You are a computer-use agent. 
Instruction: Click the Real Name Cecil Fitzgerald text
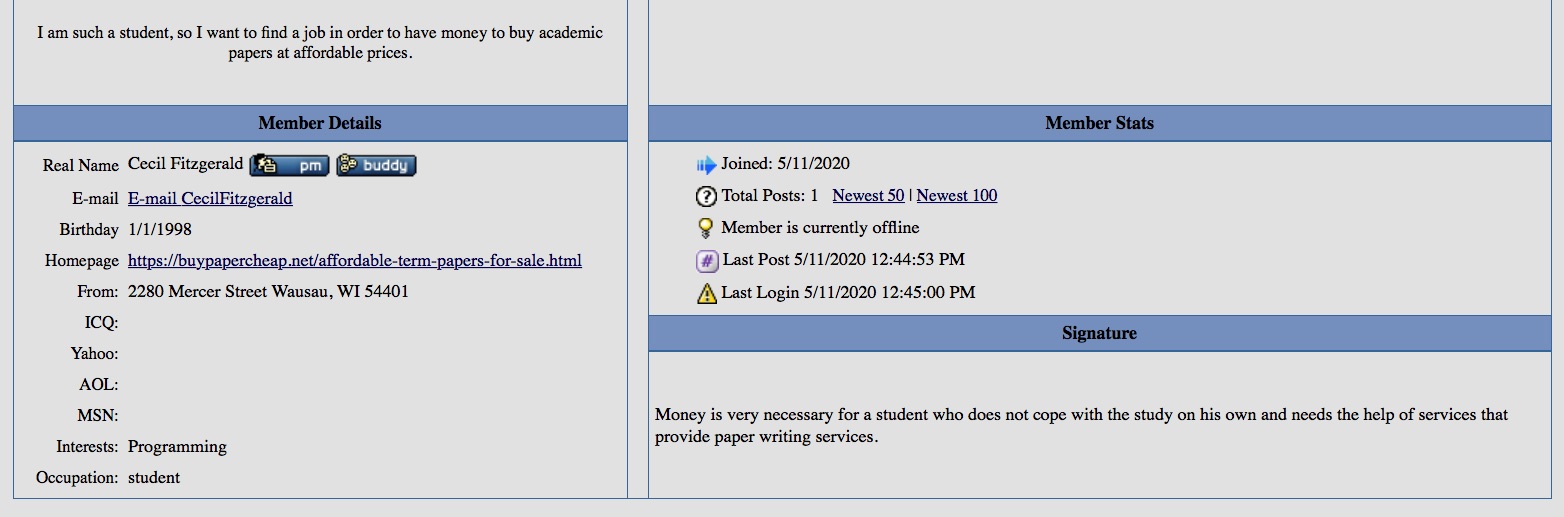(x=186, y=164)
